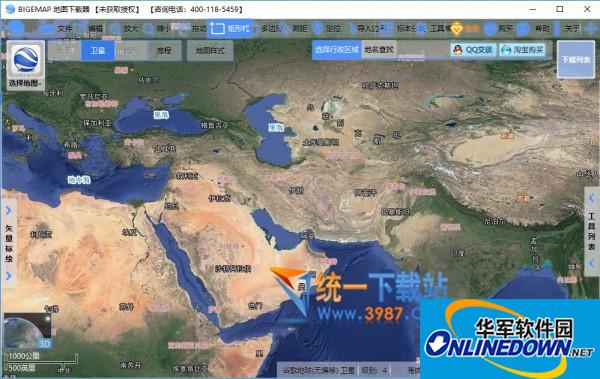Viewport: 600px width, 379px height.
Task: Expand left panel using arrow above 矢量标绘
Action: (9, 210)
